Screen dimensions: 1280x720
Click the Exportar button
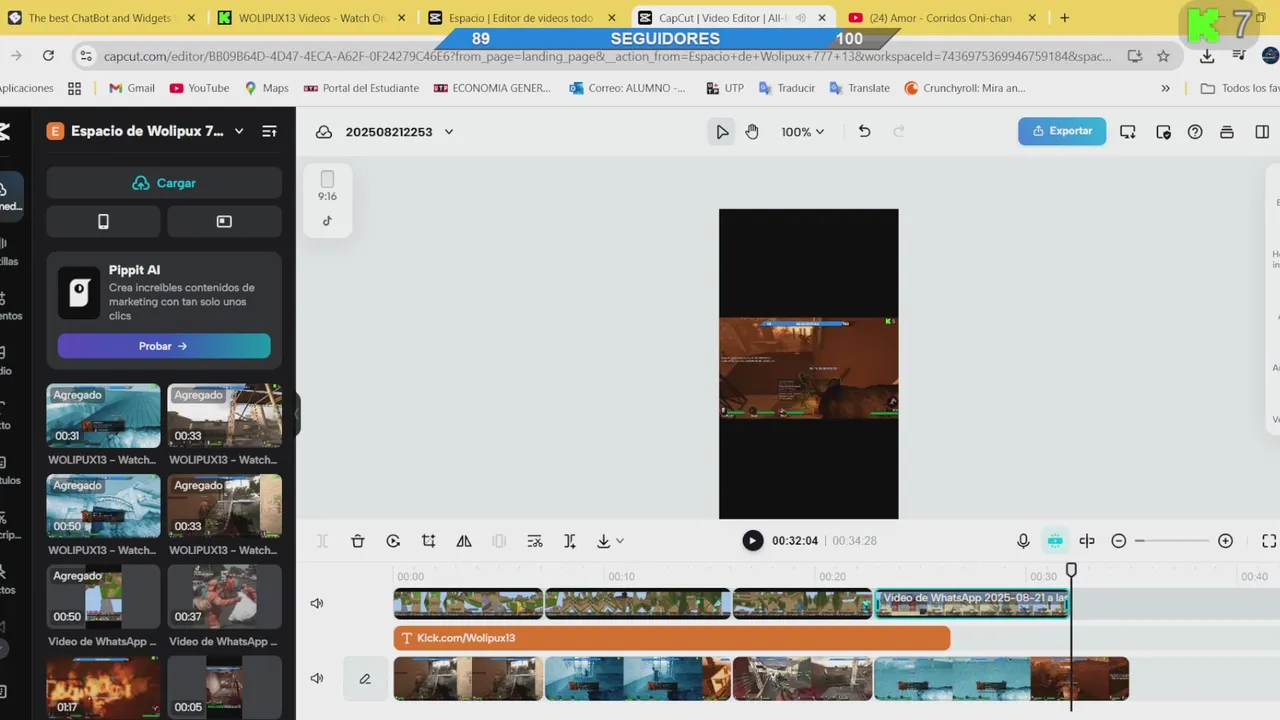pos(1062,131)
